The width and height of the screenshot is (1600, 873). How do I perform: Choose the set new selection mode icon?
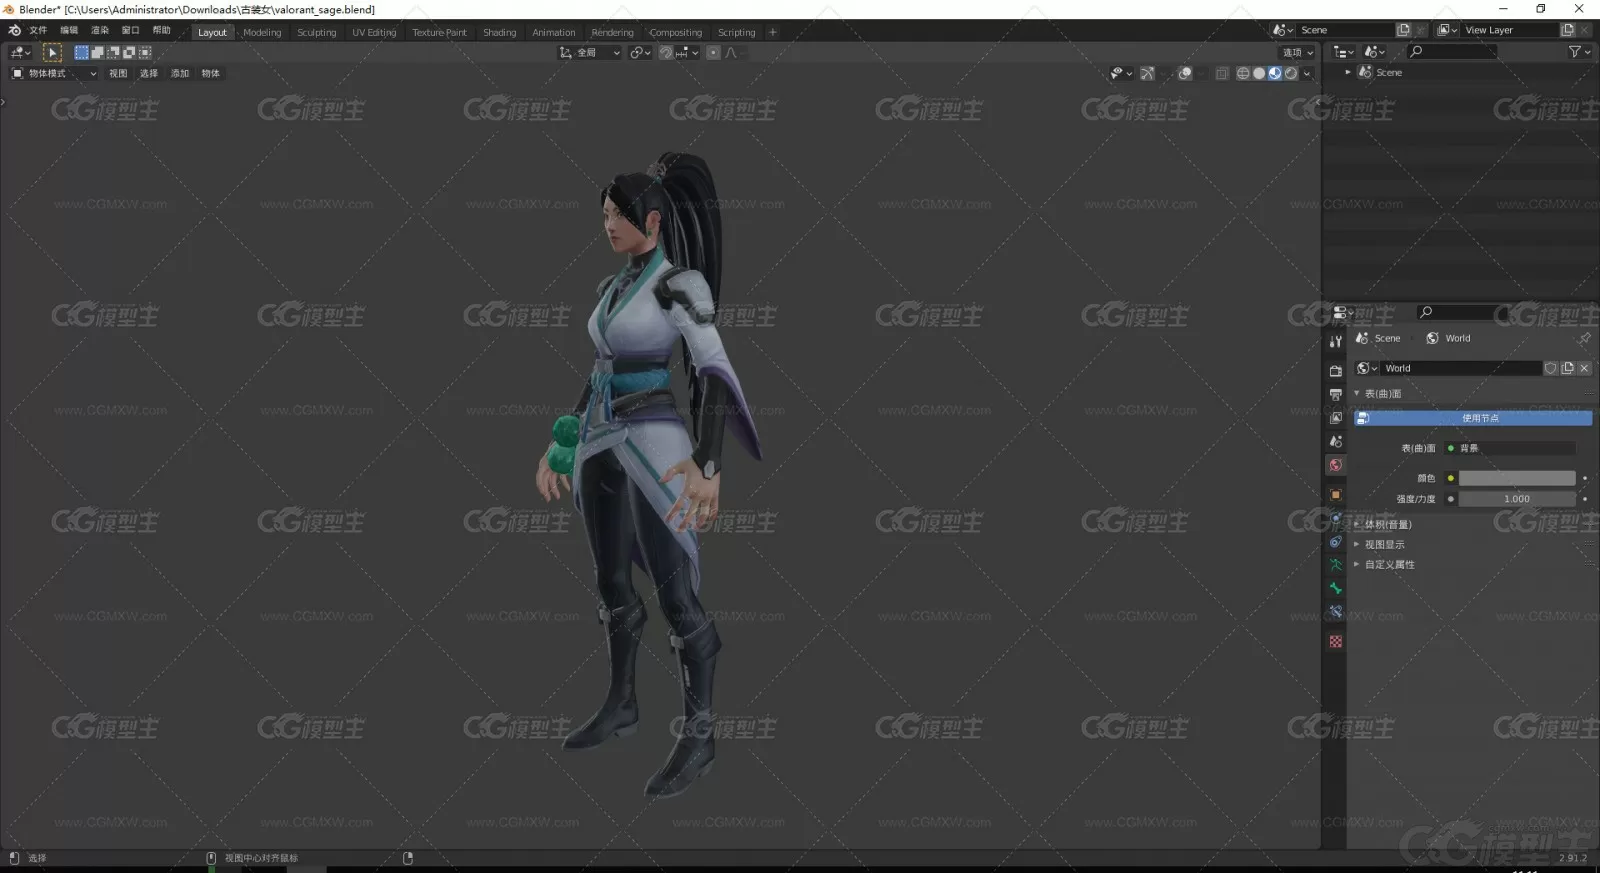click(x=82, y=52)
